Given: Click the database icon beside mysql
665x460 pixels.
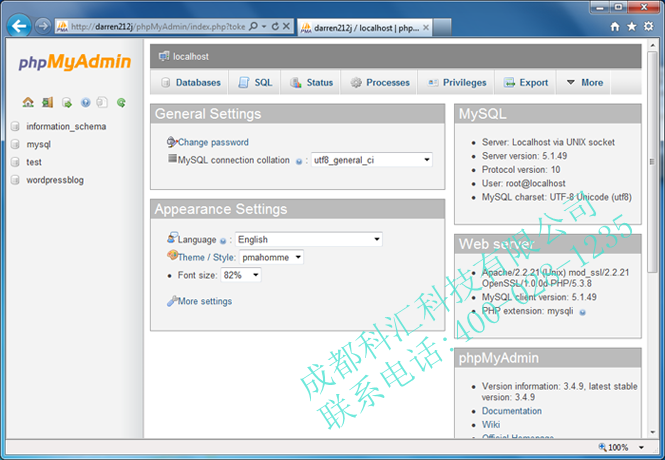Looking at the screenshot, I should (15, 144).
